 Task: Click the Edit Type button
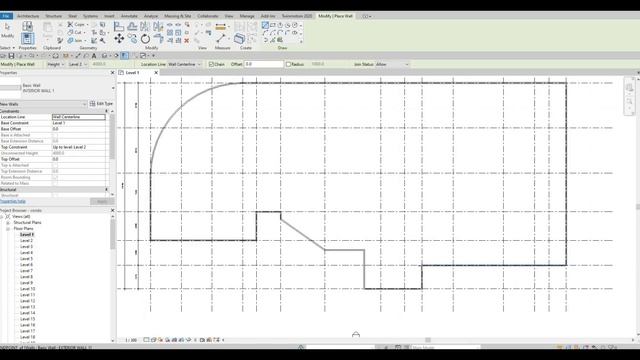[101, 104]
